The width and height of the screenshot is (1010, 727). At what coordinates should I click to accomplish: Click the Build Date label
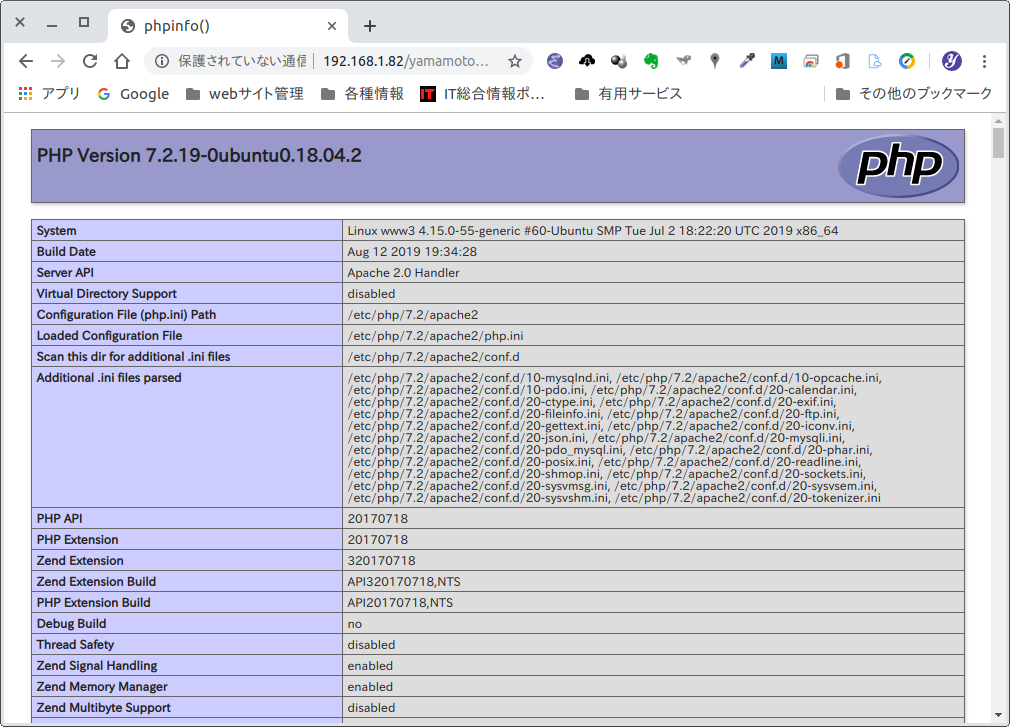(66, 252)
